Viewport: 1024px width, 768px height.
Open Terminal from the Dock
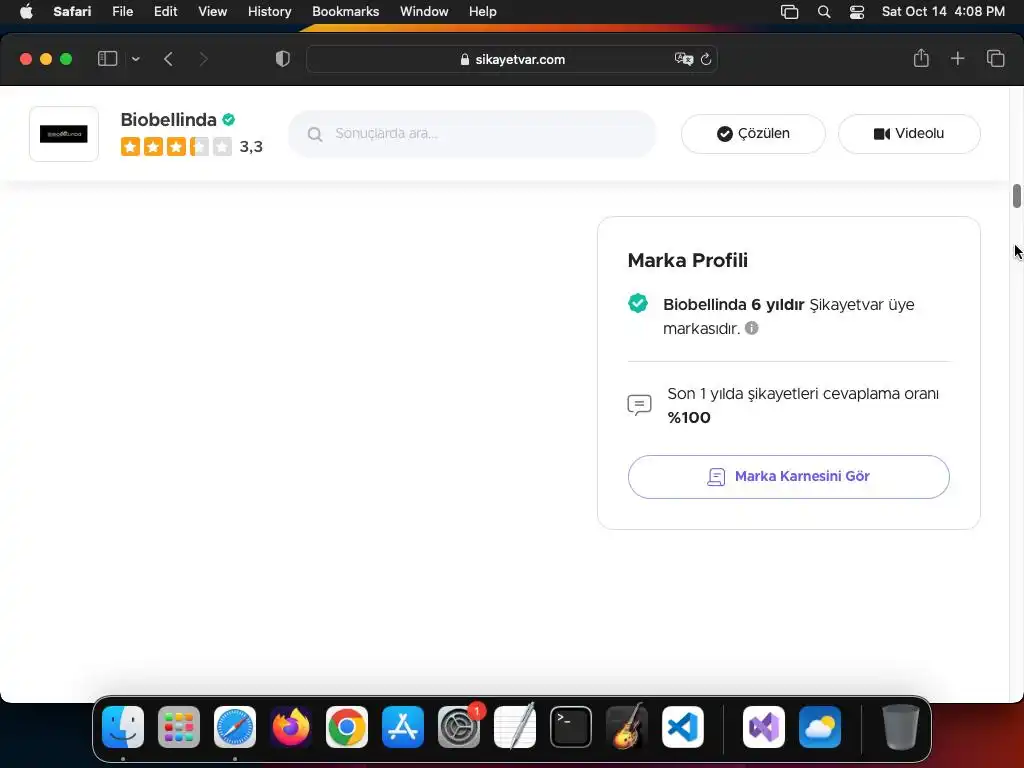click(571, 727)
